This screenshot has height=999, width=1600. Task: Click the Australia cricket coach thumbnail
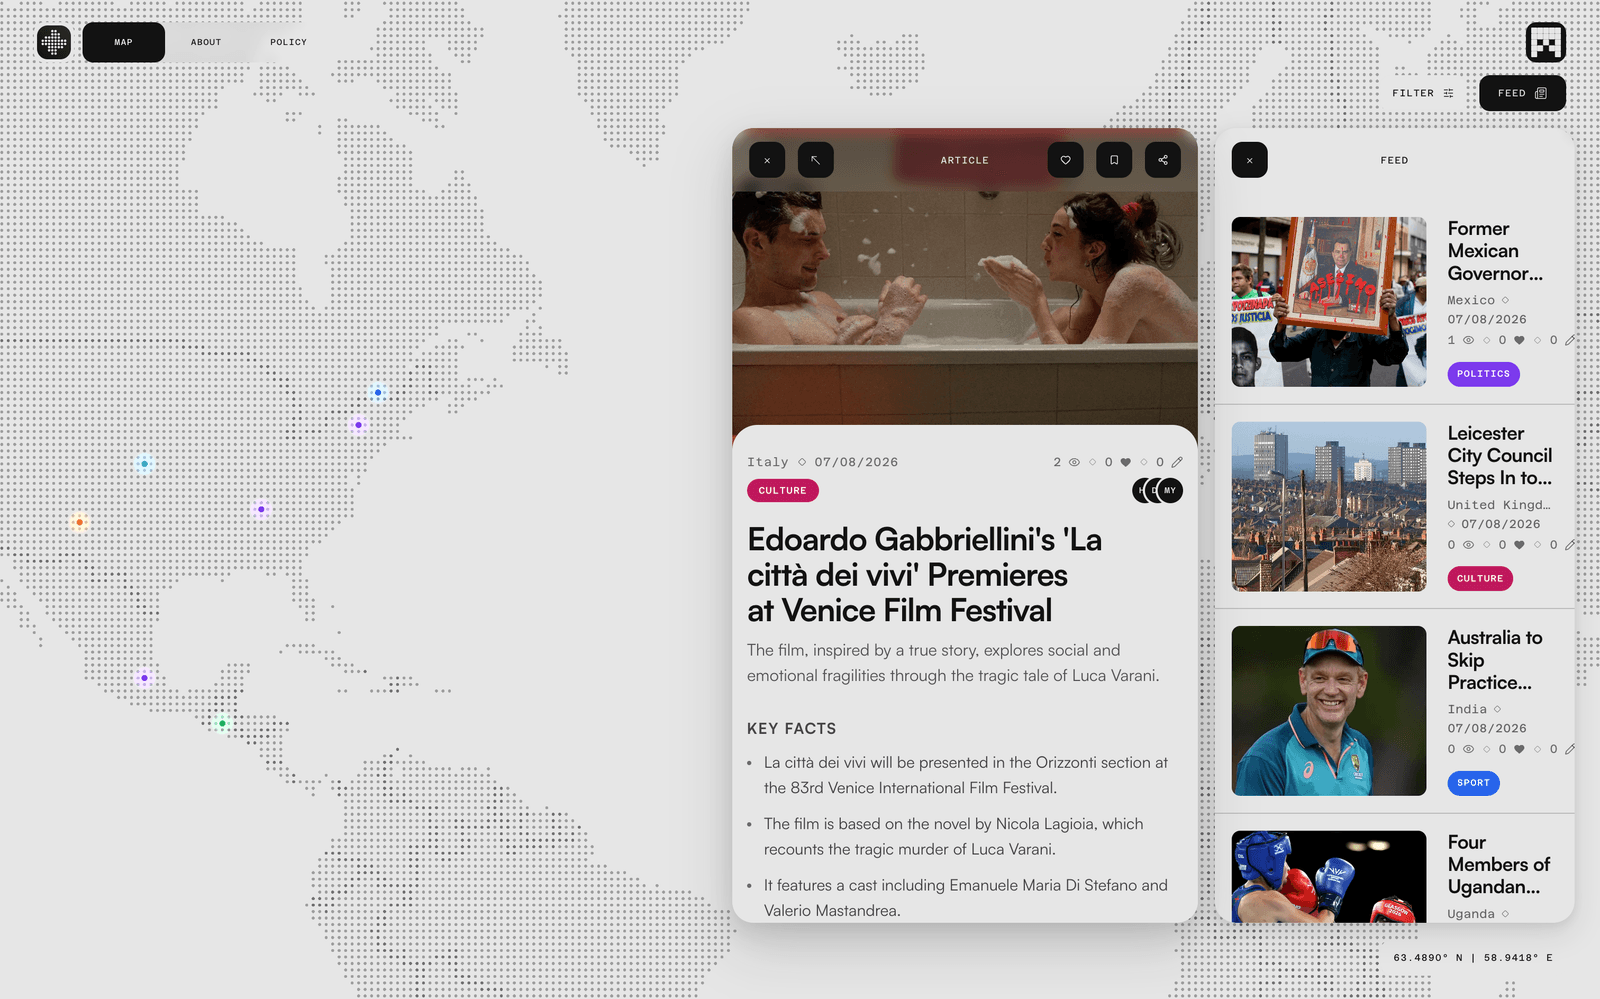click(x=1329, y=711)
